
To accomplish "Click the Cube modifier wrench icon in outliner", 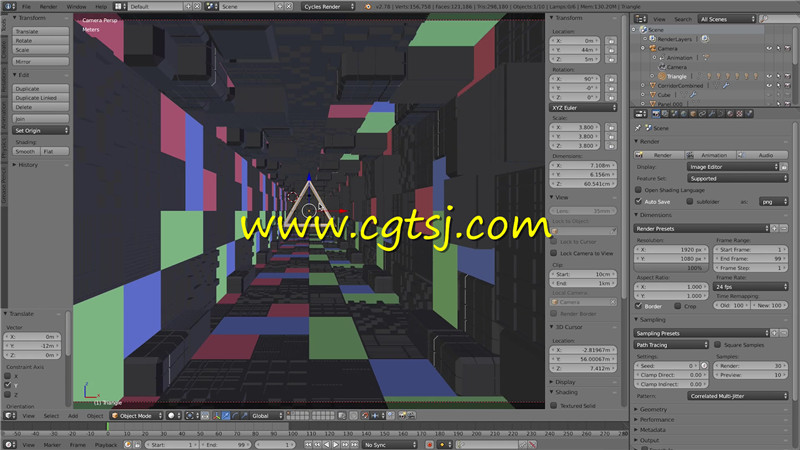I will click(x=693, y=95).
